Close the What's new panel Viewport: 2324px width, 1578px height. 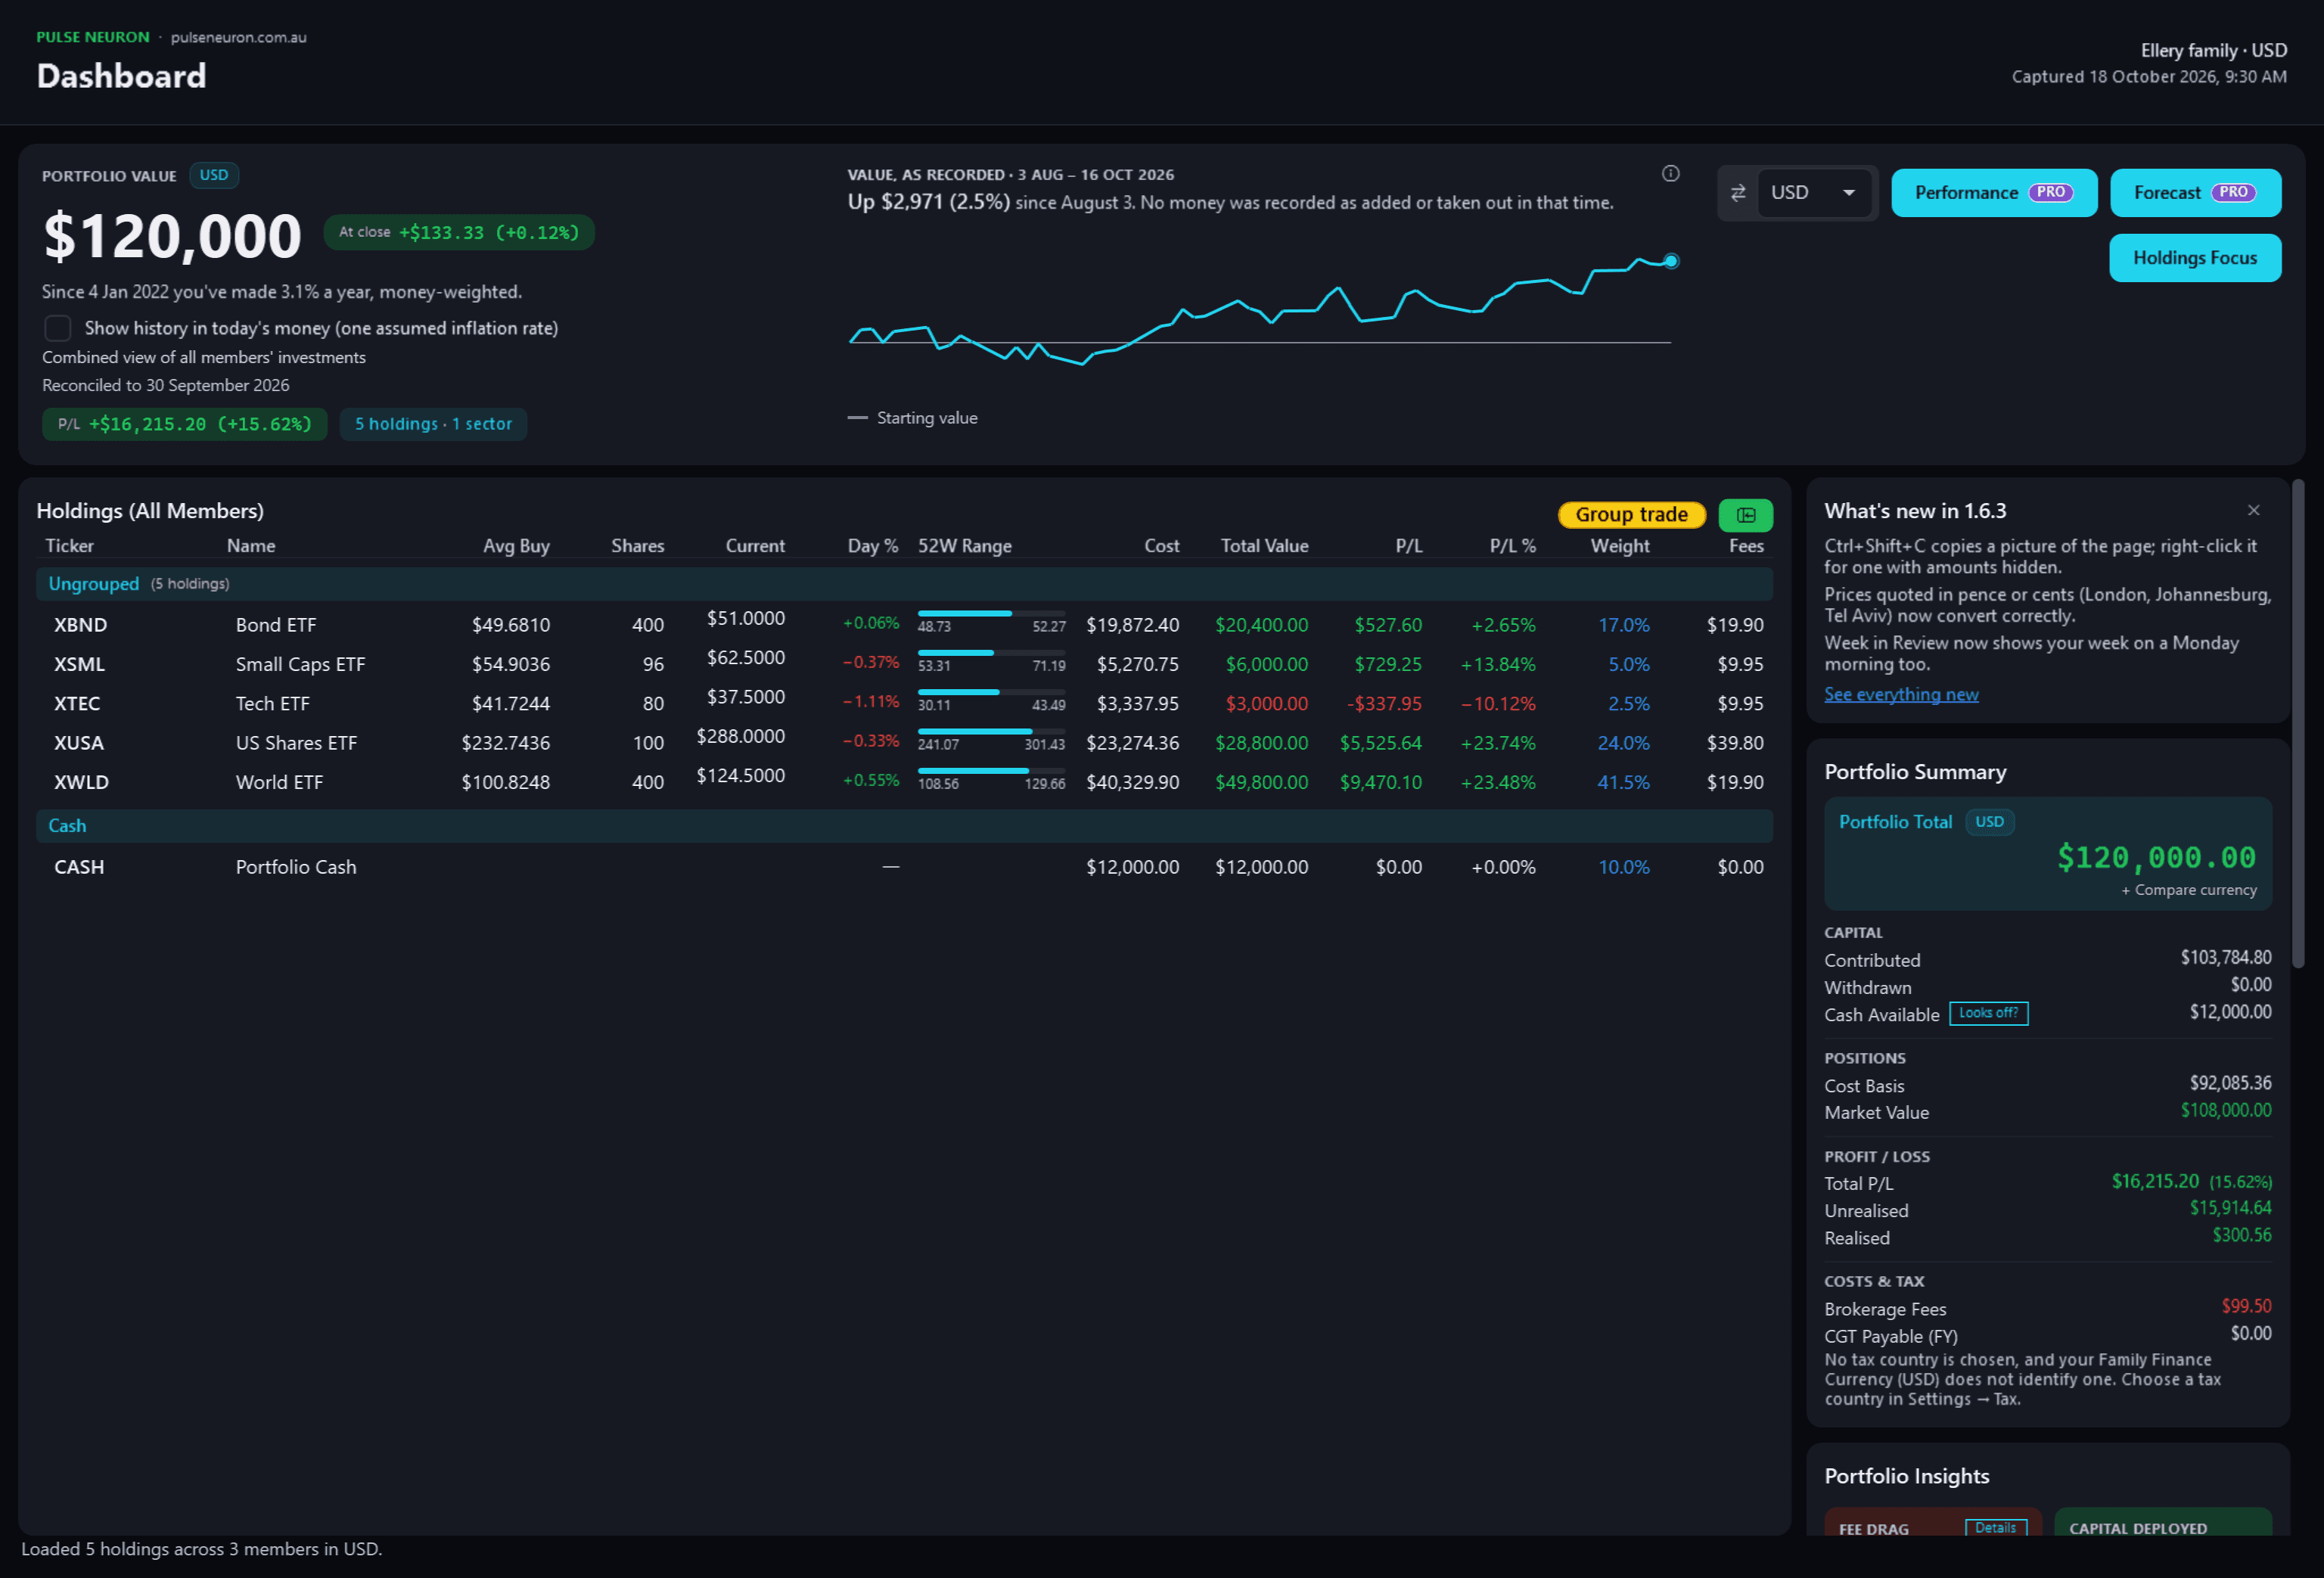[2253, 510]
